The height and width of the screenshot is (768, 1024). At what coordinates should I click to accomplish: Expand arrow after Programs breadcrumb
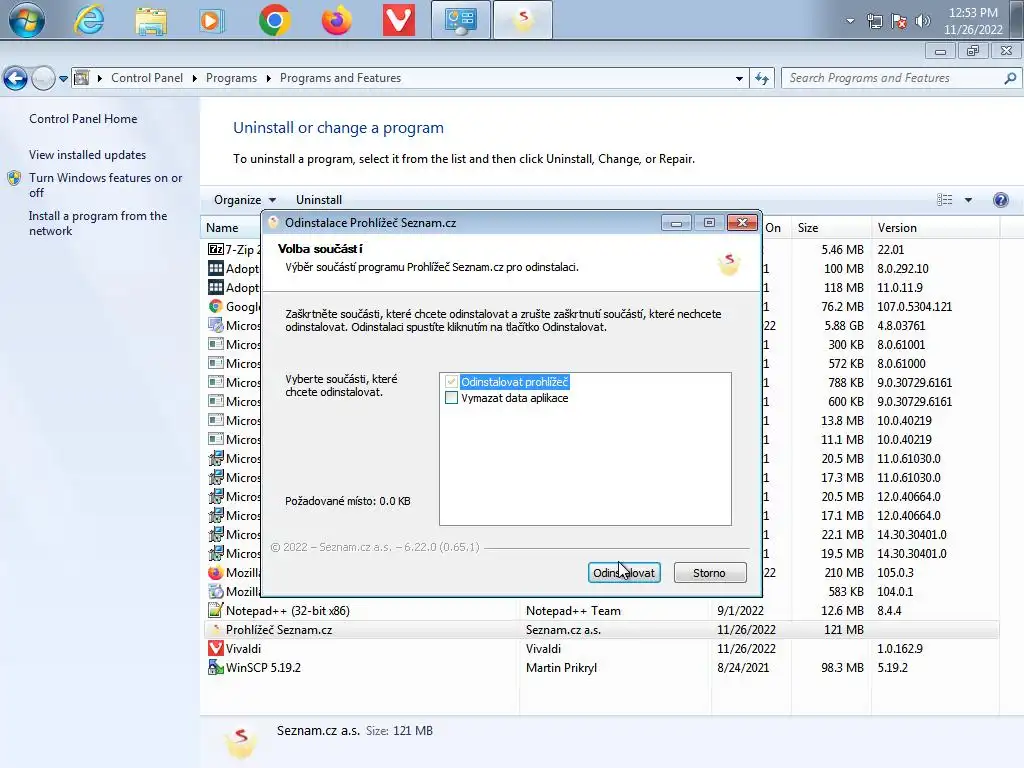(x=268, y=78)
